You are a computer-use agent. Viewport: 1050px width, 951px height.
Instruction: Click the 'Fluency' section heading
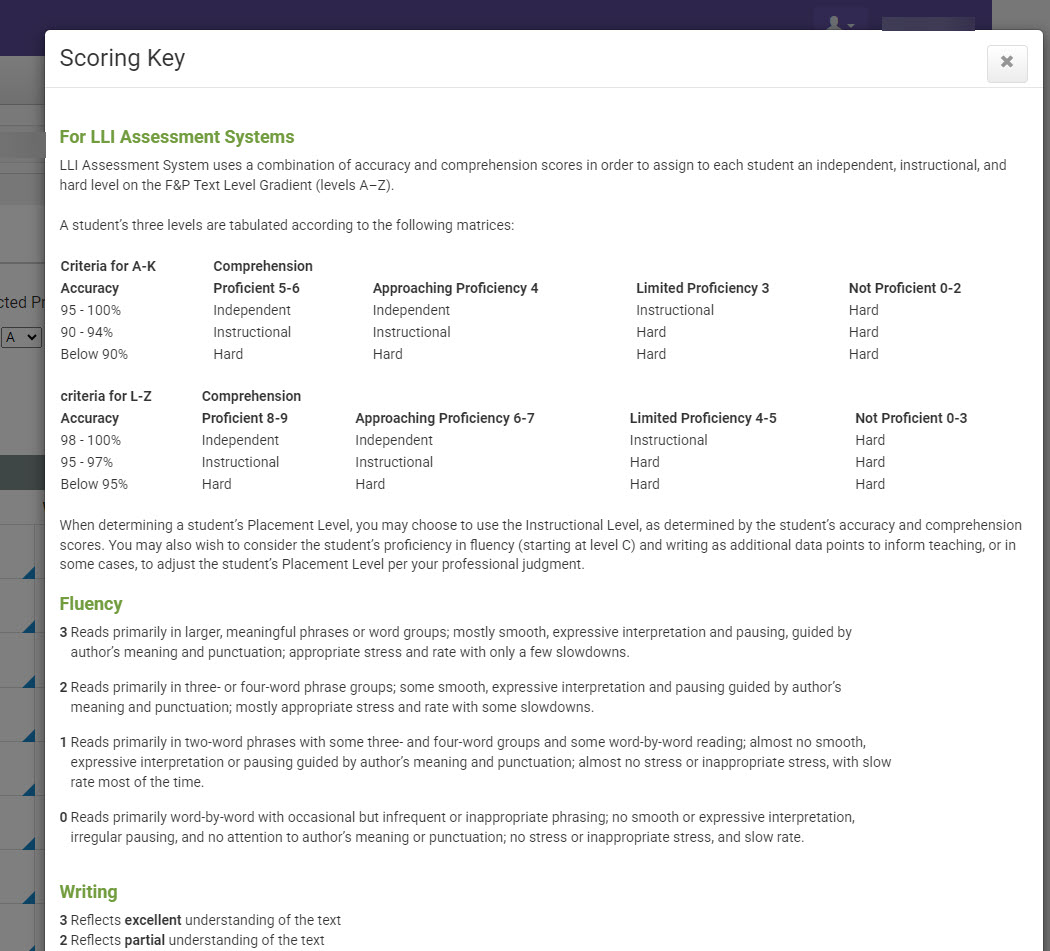[91, 603]
